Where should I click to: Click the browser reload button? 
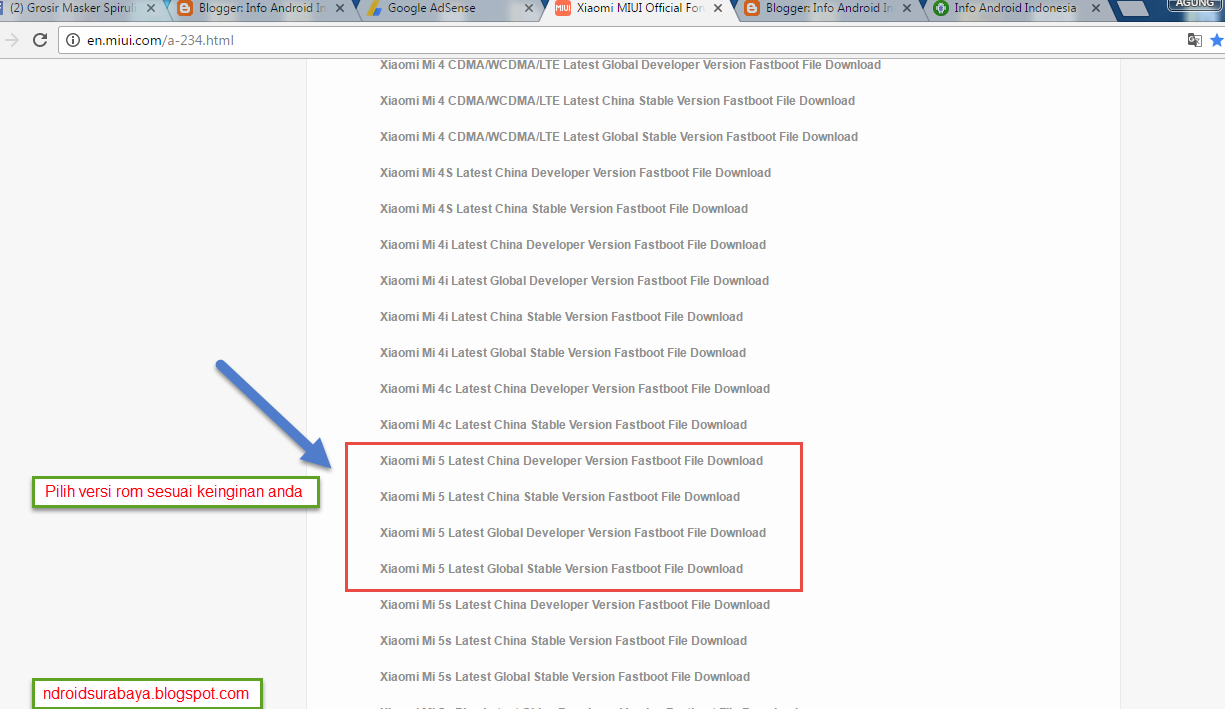pyautogui.click(x=40, y=41)
